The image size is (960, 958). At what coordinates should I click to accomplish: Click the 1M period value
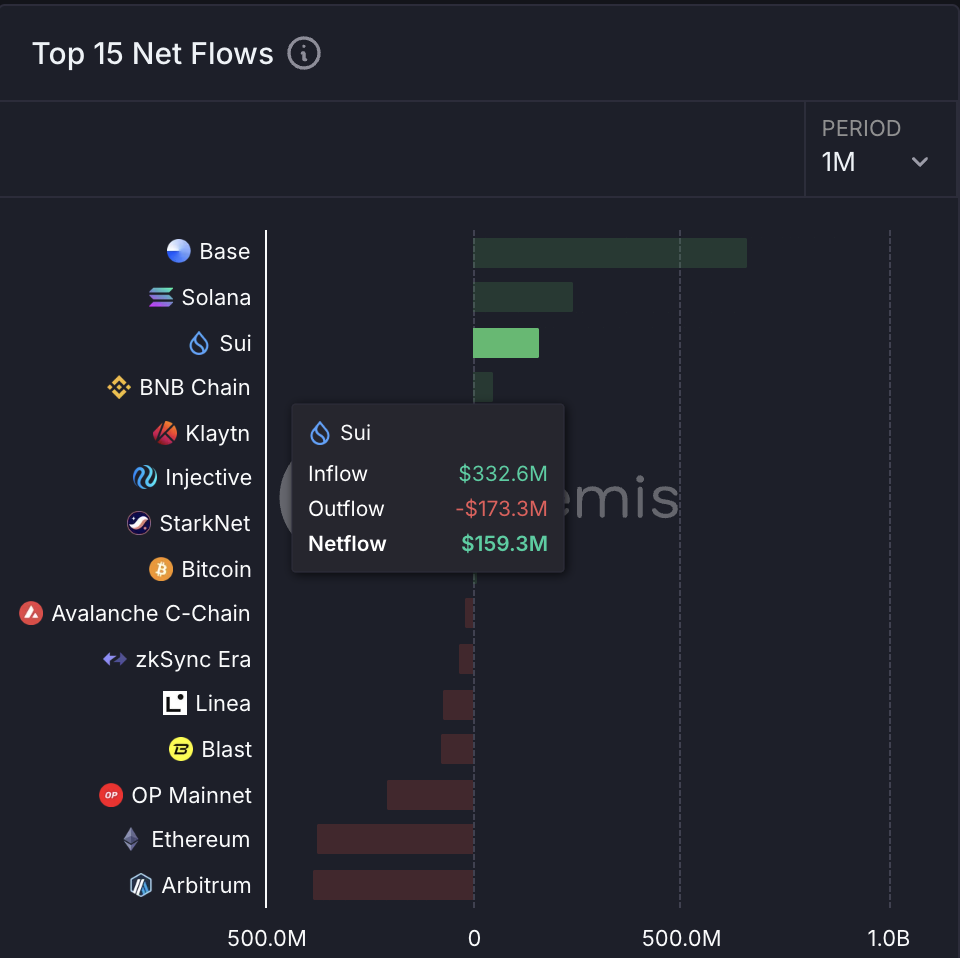[x=839, y=162]
